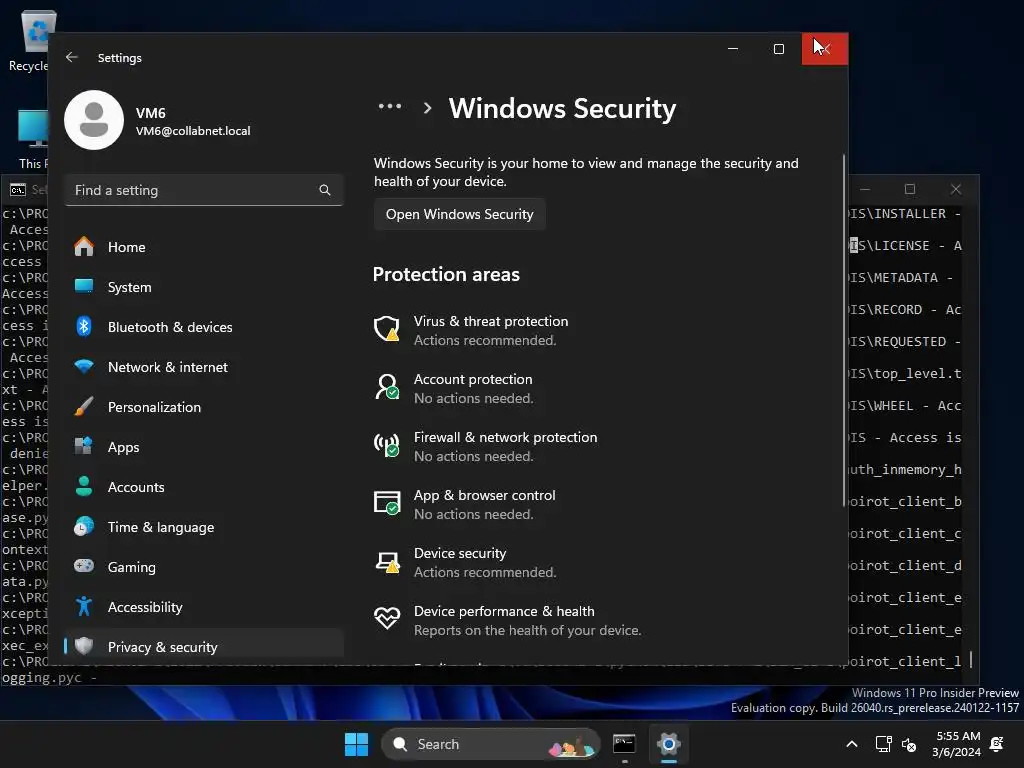Open App & browser control
This screenshot has height=768, width=1024.
(x=465, y=505)
